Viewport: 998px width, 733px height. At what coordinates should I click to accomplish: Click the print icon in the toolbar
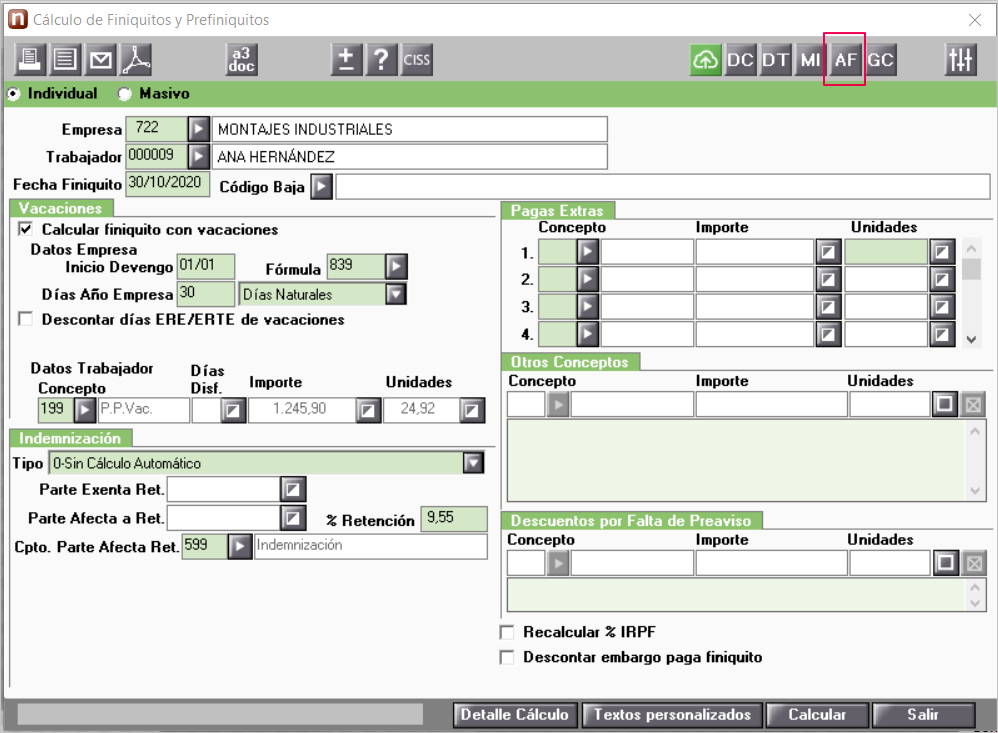[29, 60]
